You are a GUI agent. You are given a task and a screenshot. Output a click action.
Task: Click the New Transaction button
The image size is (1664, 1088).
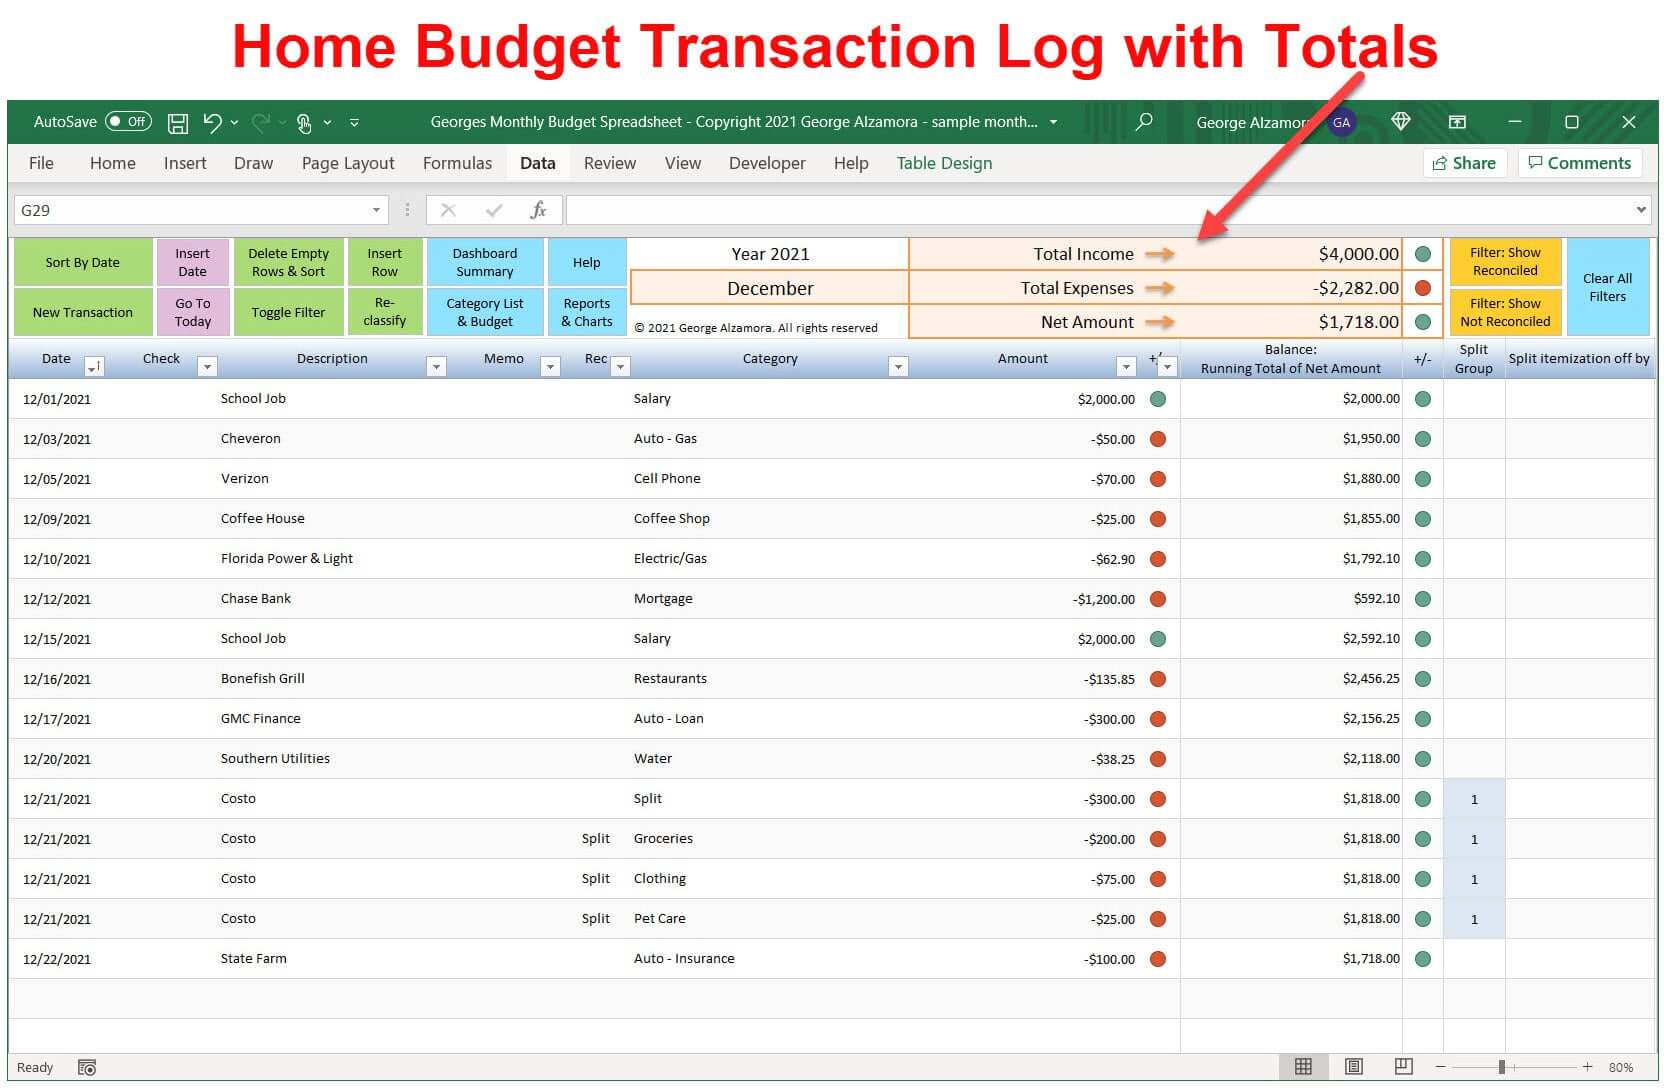coord(83,312)
